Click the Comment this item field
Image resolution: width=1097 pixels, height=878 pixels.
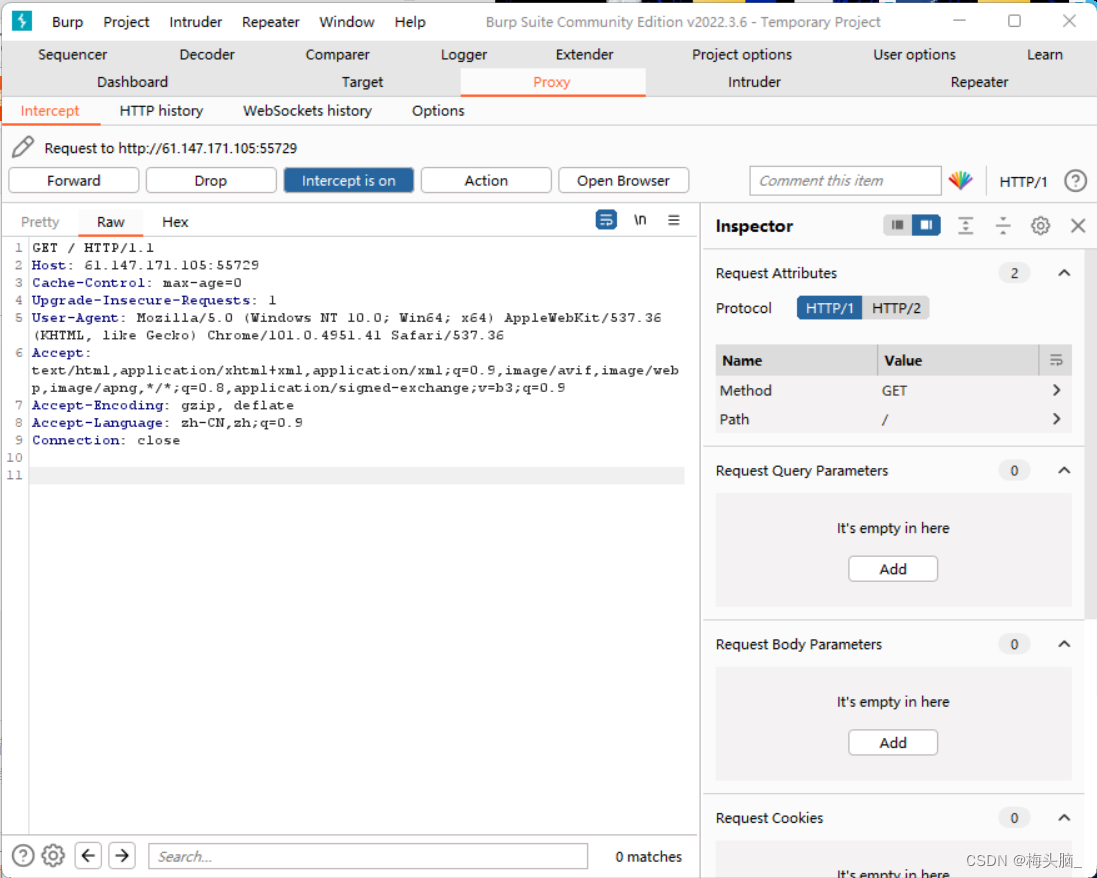pyautogui.click(x=845, y=180)
